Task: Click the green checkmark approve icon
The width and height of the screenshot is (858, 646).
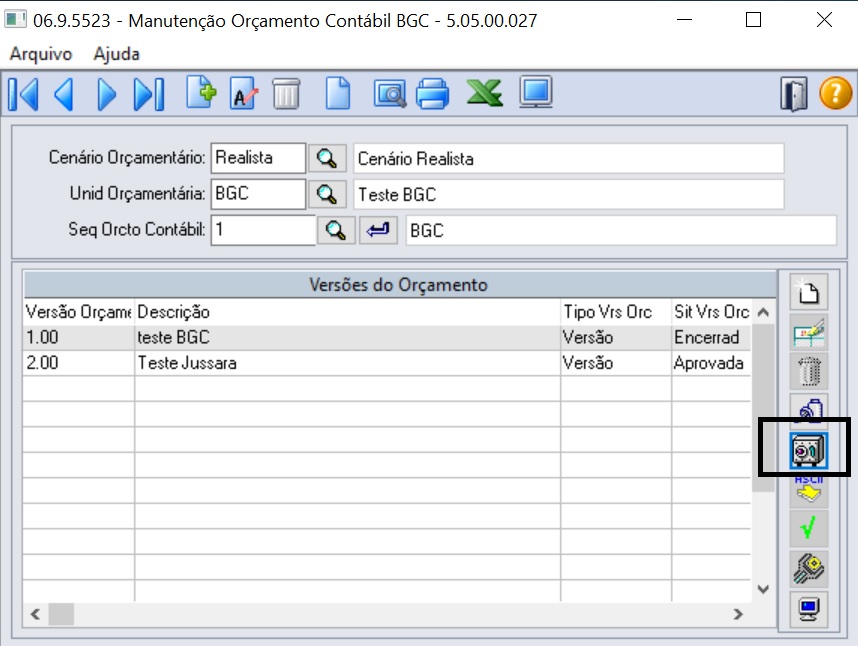Action: tap(809, 528)
